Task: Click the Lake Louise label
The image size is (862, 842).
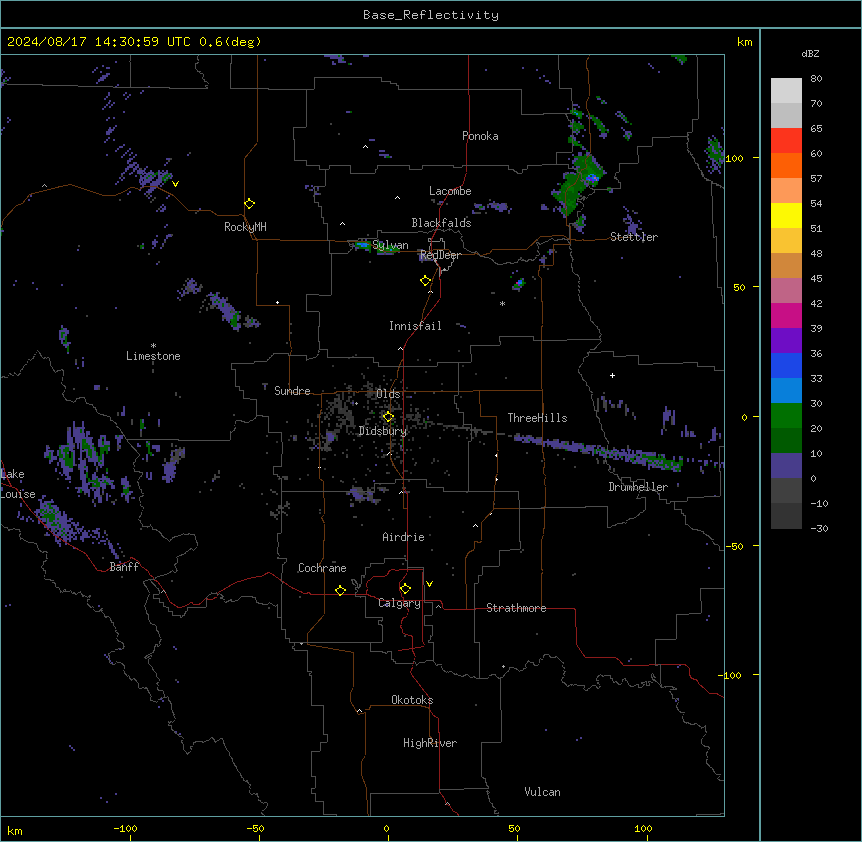Action: click(x=18, y=484)
